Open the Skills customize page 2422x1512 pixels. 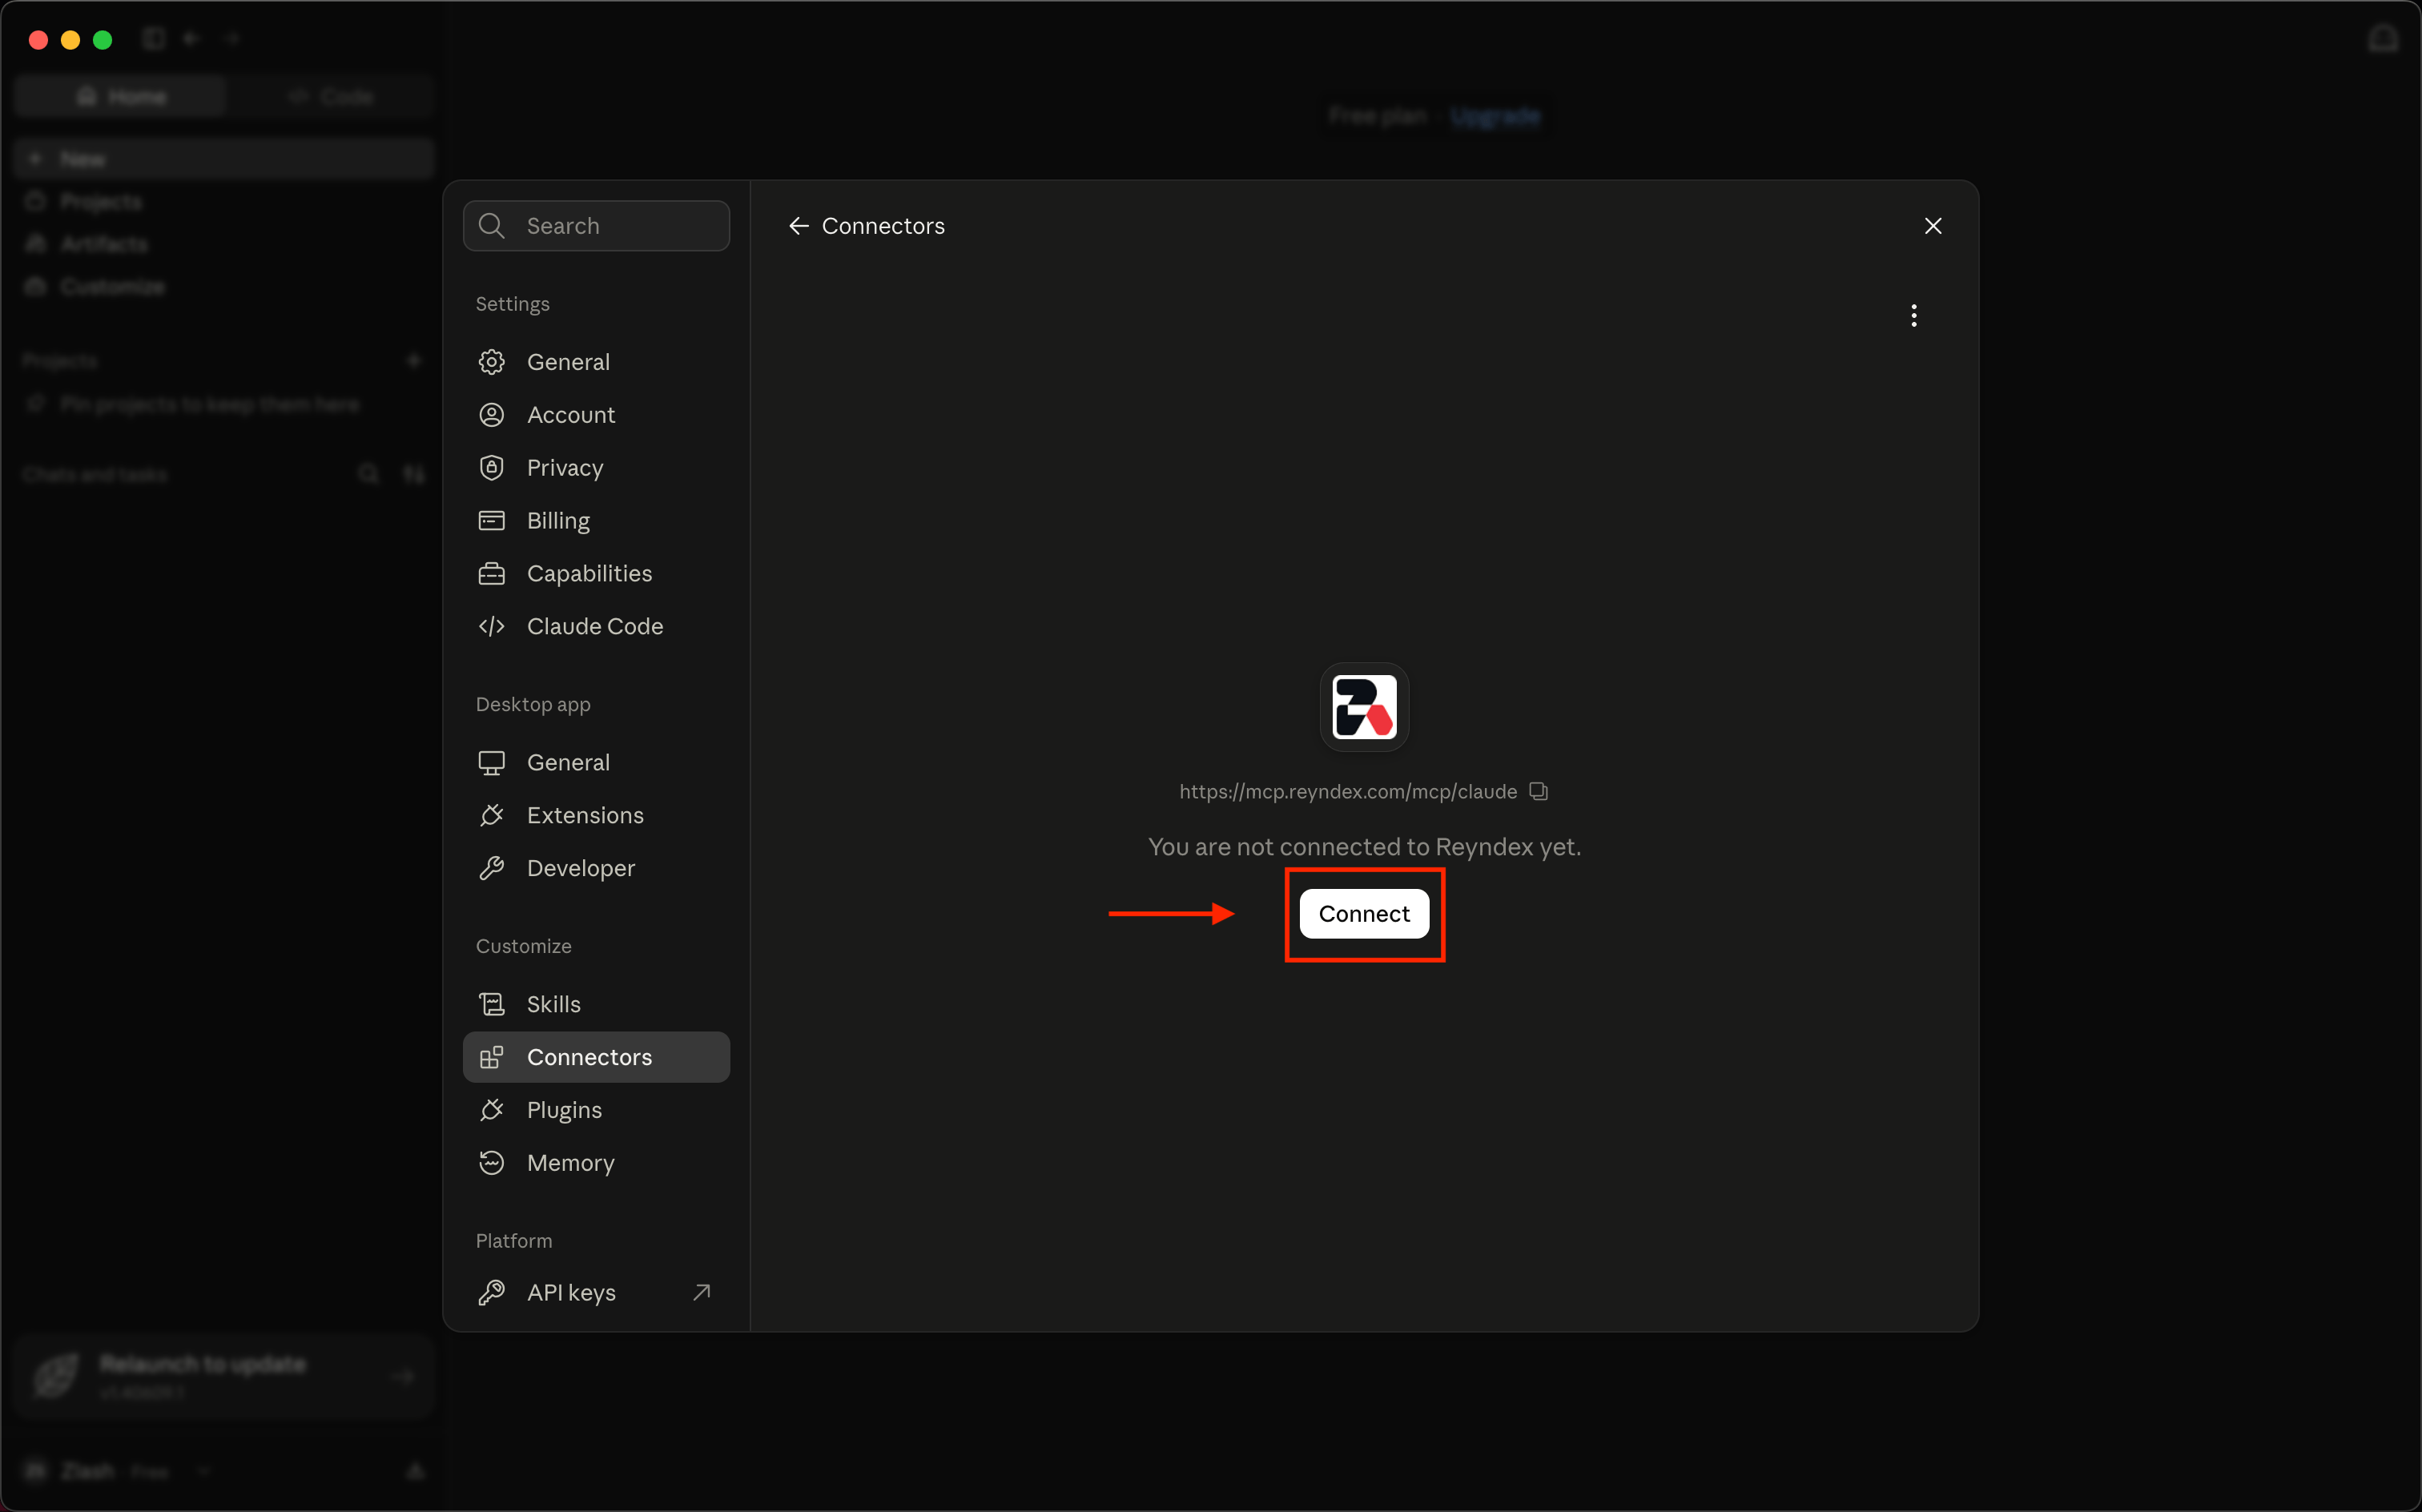coord(596,1005)
